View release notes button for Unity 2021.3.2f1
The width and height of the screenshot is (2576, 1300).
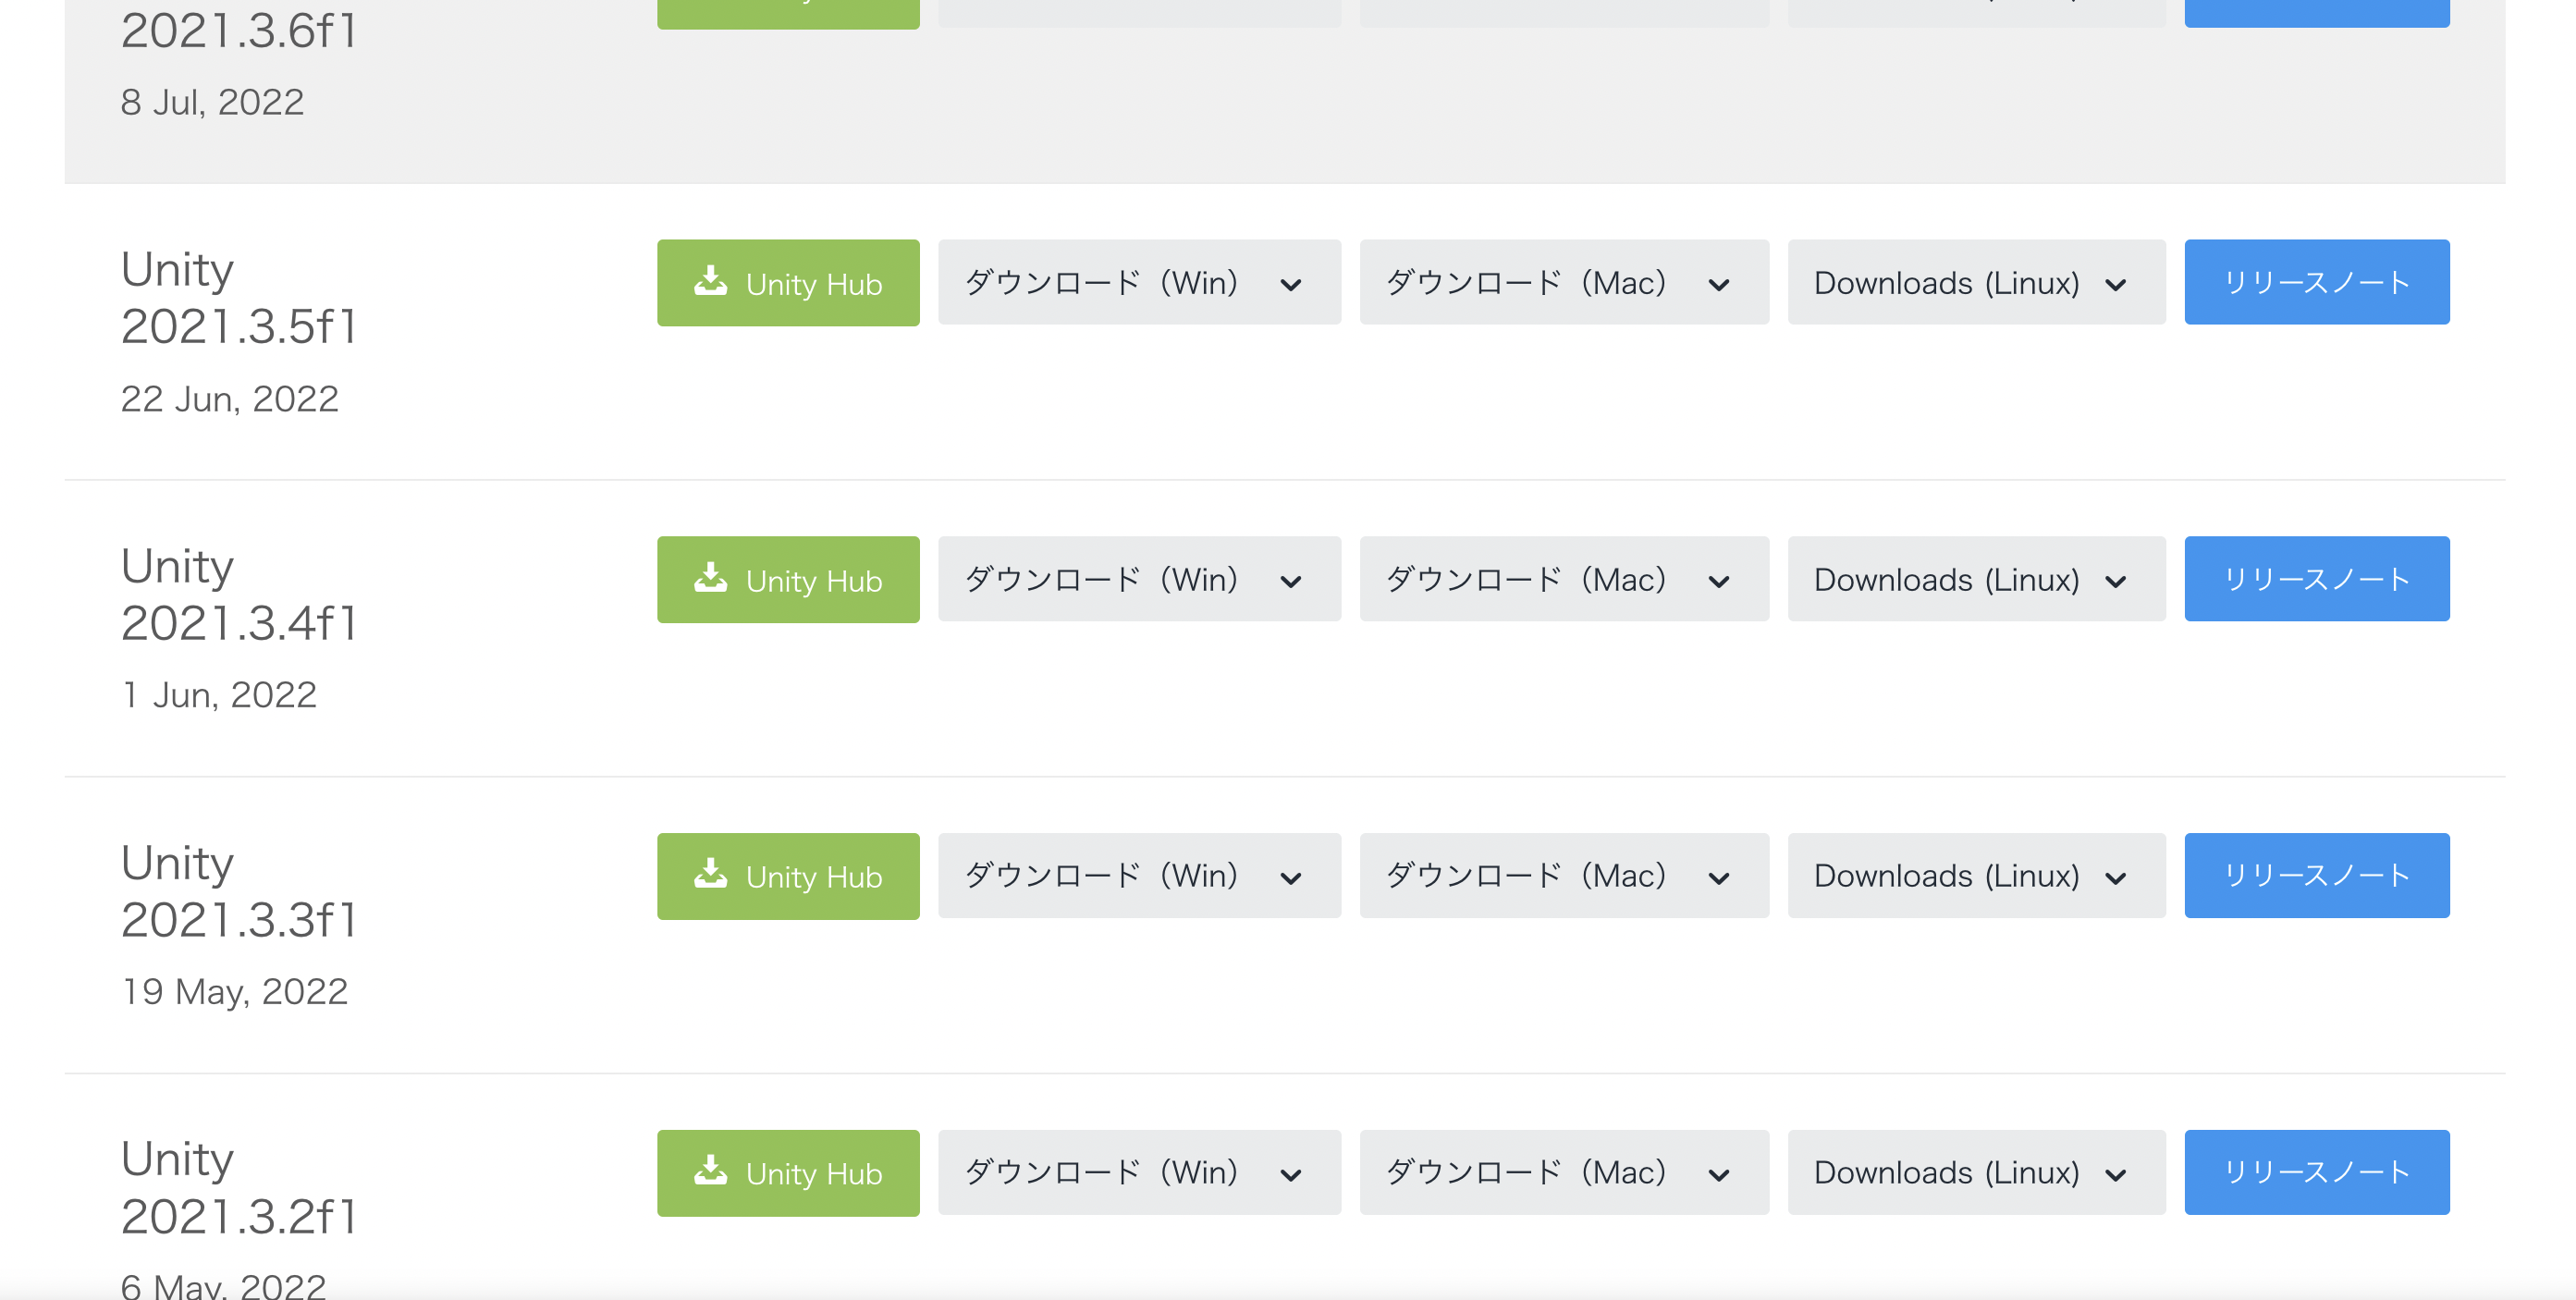click(x=2316, y=1173)
